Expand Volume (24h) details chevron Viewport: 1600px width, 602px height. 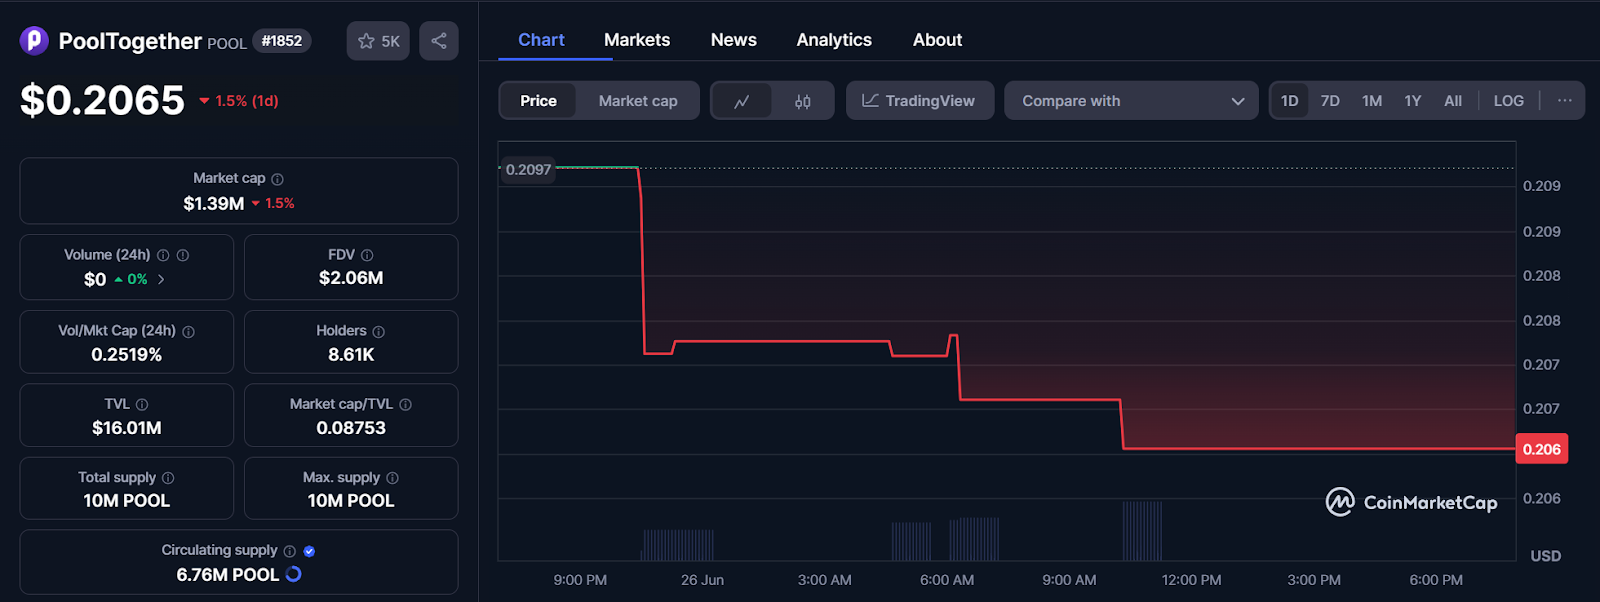(161, 280)
